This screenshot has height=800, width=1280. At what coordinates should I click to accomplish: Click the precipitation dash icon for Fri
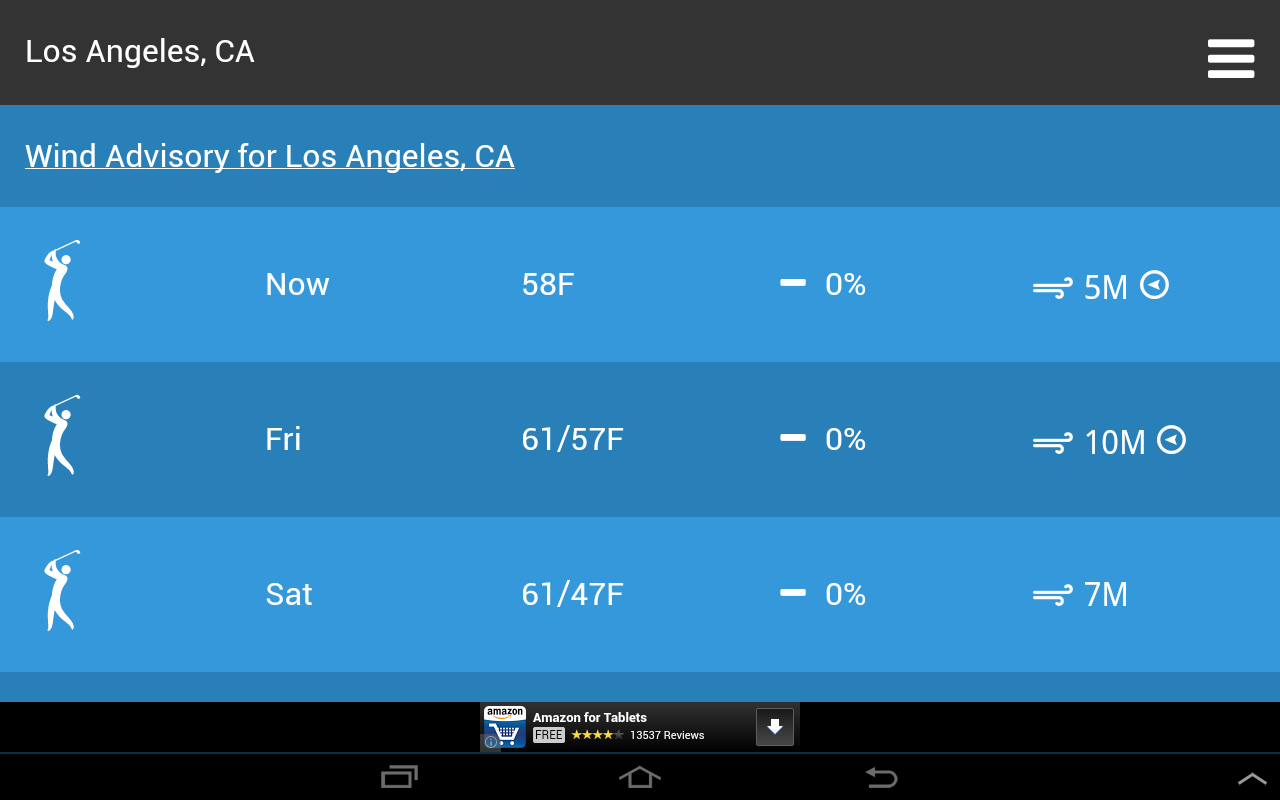[x=793, y=438]
